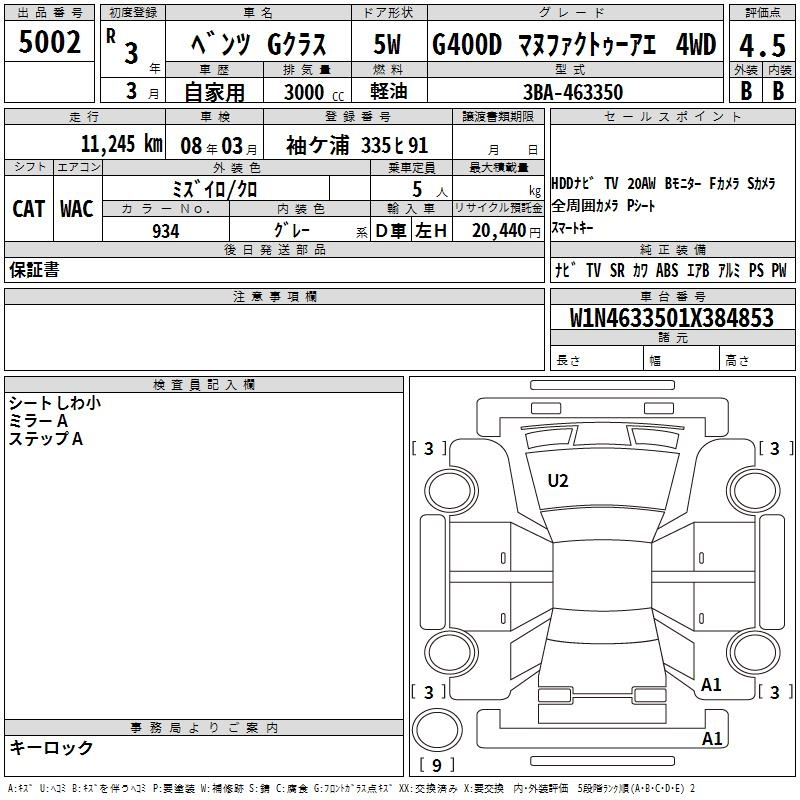Click the lot number 5002
This screenshot has height=800, width=800.
(x=50, y=42)
